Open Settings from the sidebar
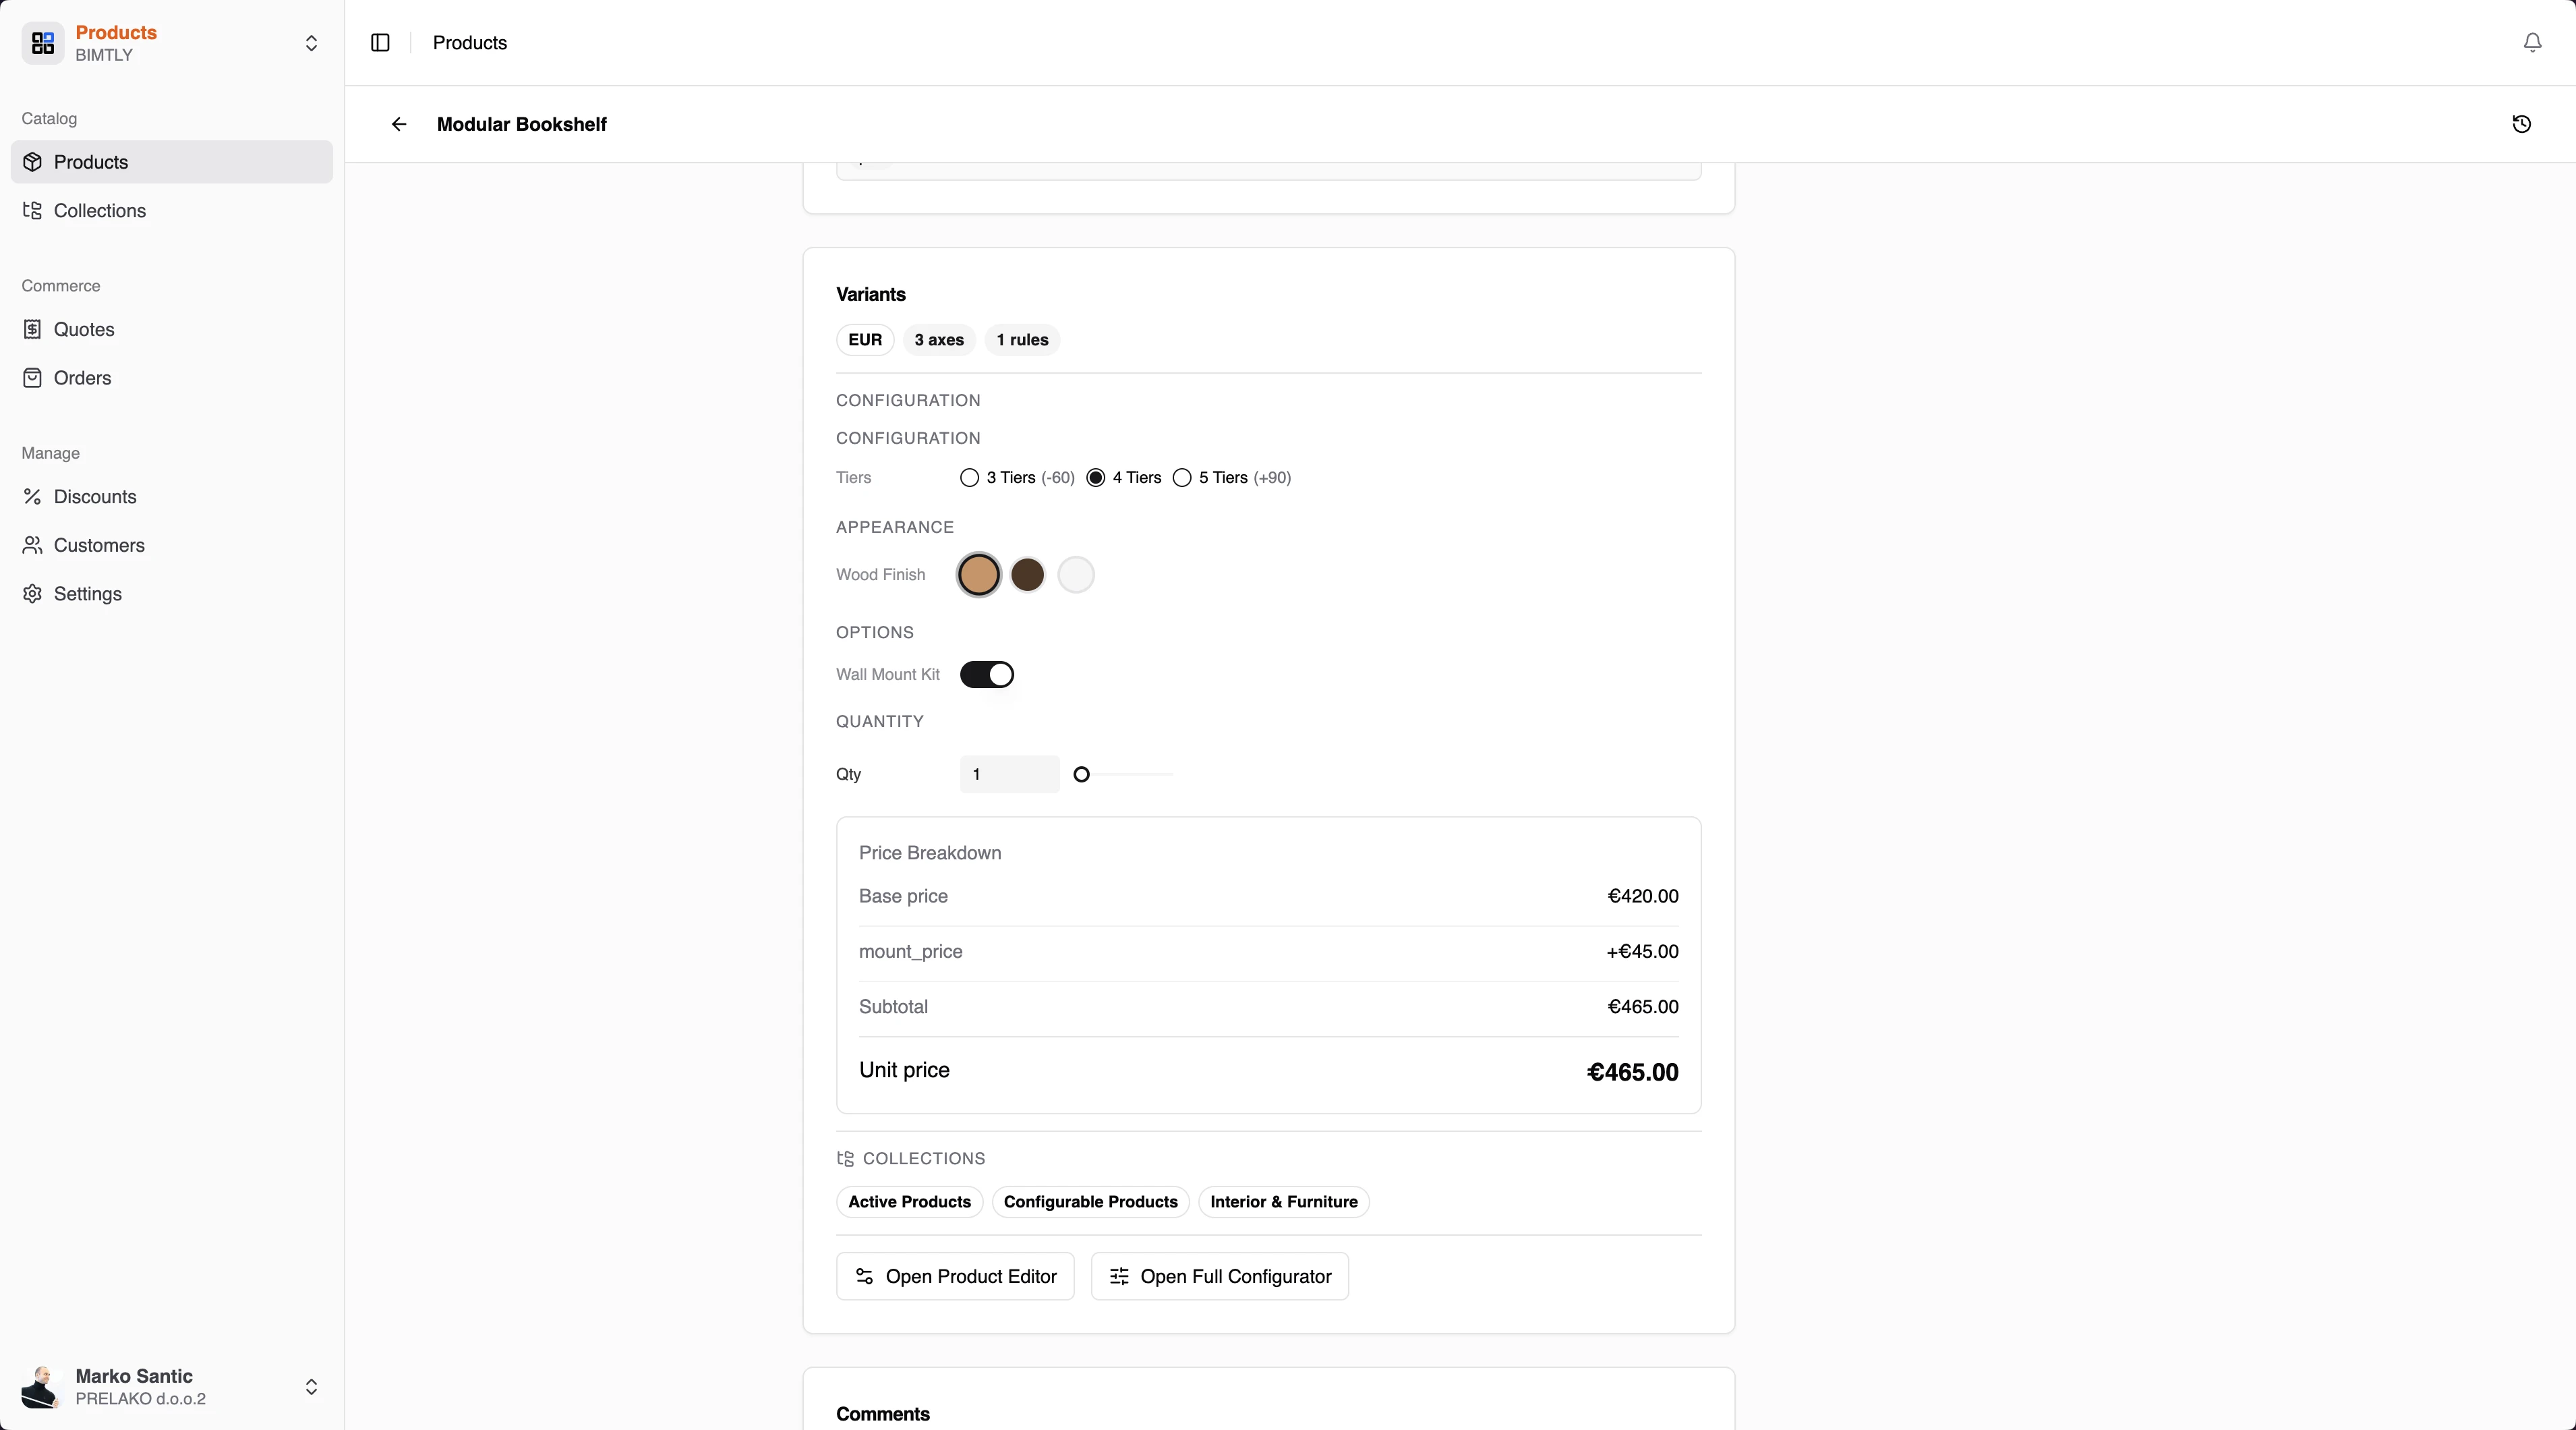 [87, 594]
